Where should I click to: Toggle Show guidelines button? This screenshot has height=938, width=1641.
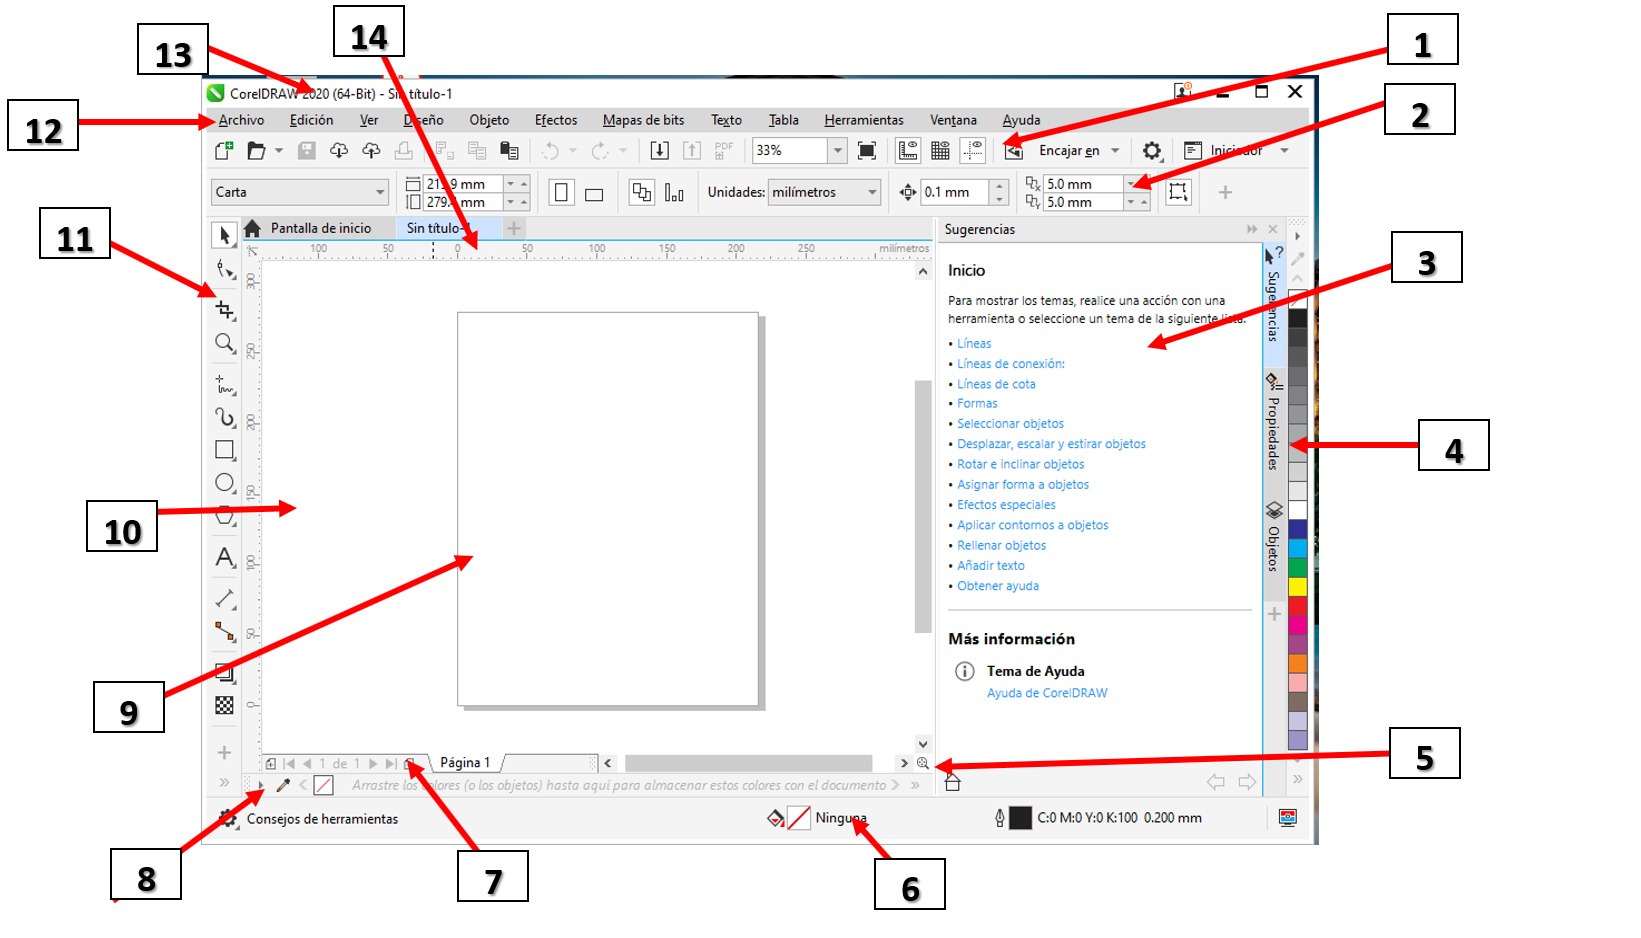(x=972, y=150)
